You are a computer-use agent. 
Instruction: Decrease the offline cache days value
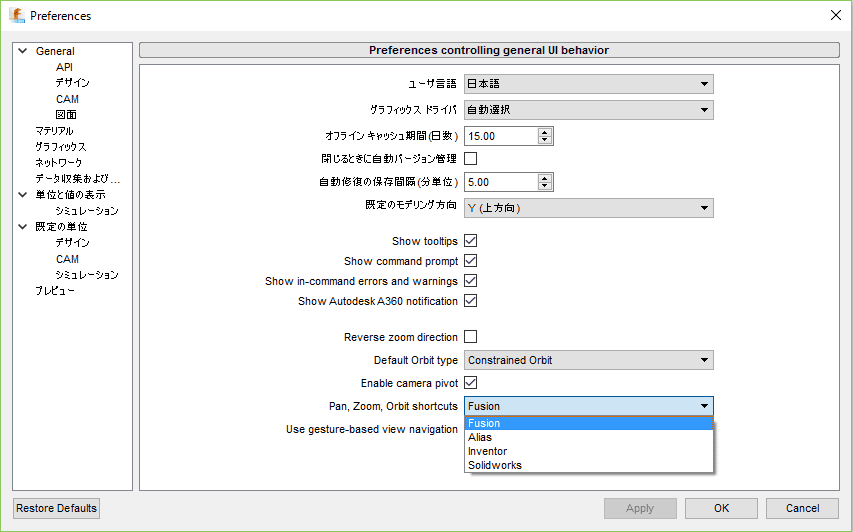click(545, 140)
